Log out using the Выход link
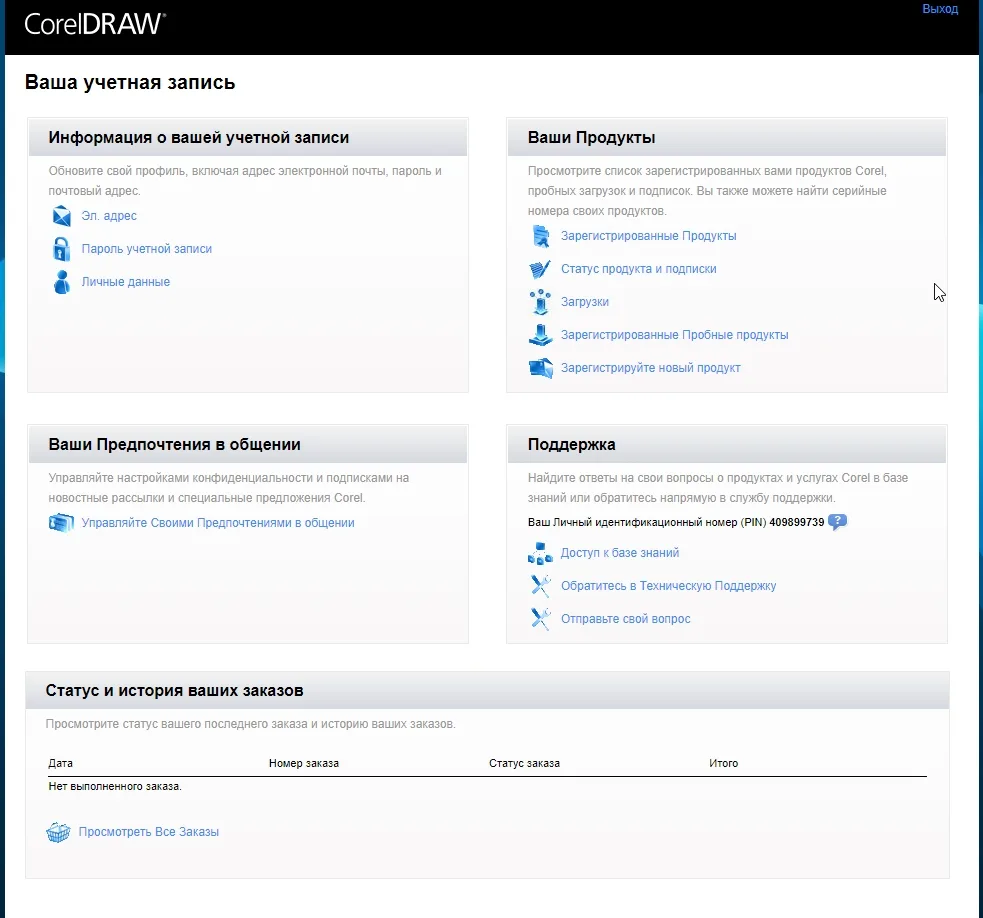 pyautogui.click(x=939, y=9)
